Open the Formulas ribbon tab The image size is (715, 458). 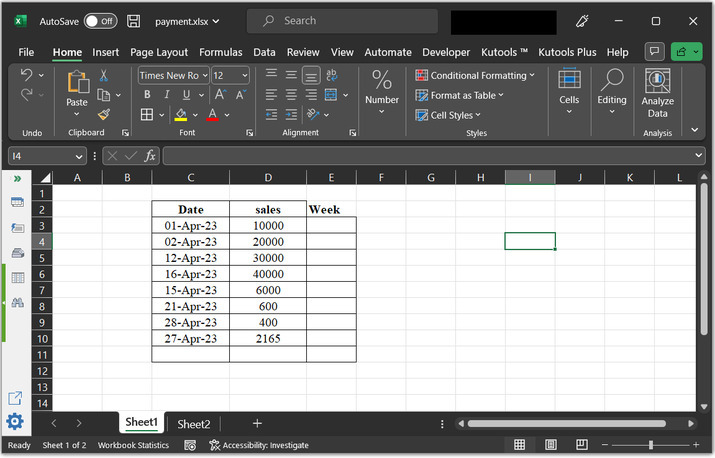click(x=220, y=52)
